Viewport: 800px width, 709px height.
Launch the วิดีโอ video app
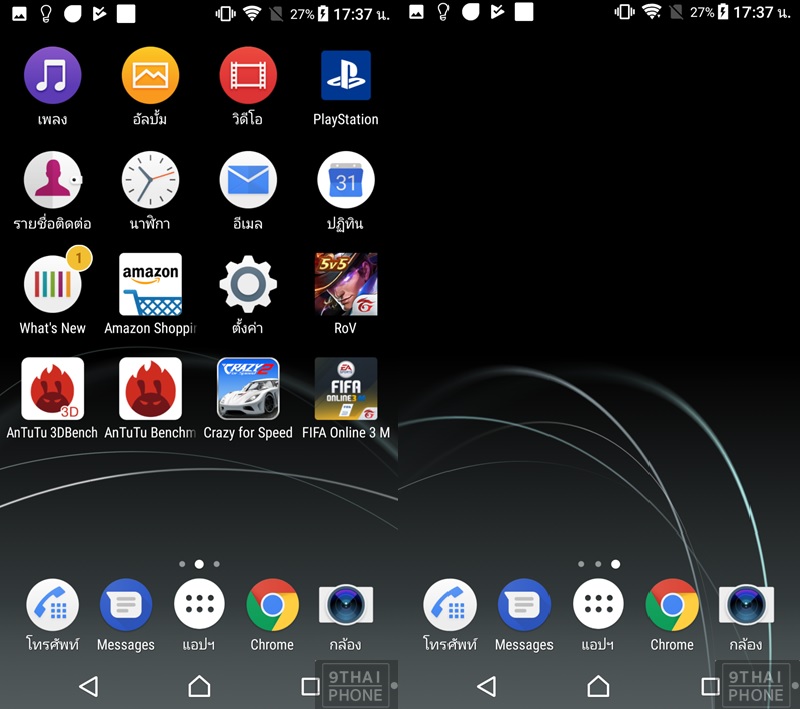[x=248, y=75]
